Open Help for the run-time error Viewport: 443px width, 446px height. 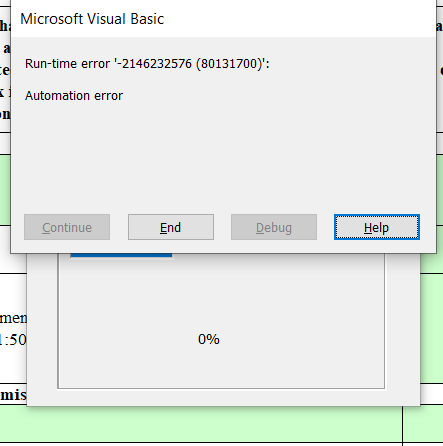click(377, 227)
